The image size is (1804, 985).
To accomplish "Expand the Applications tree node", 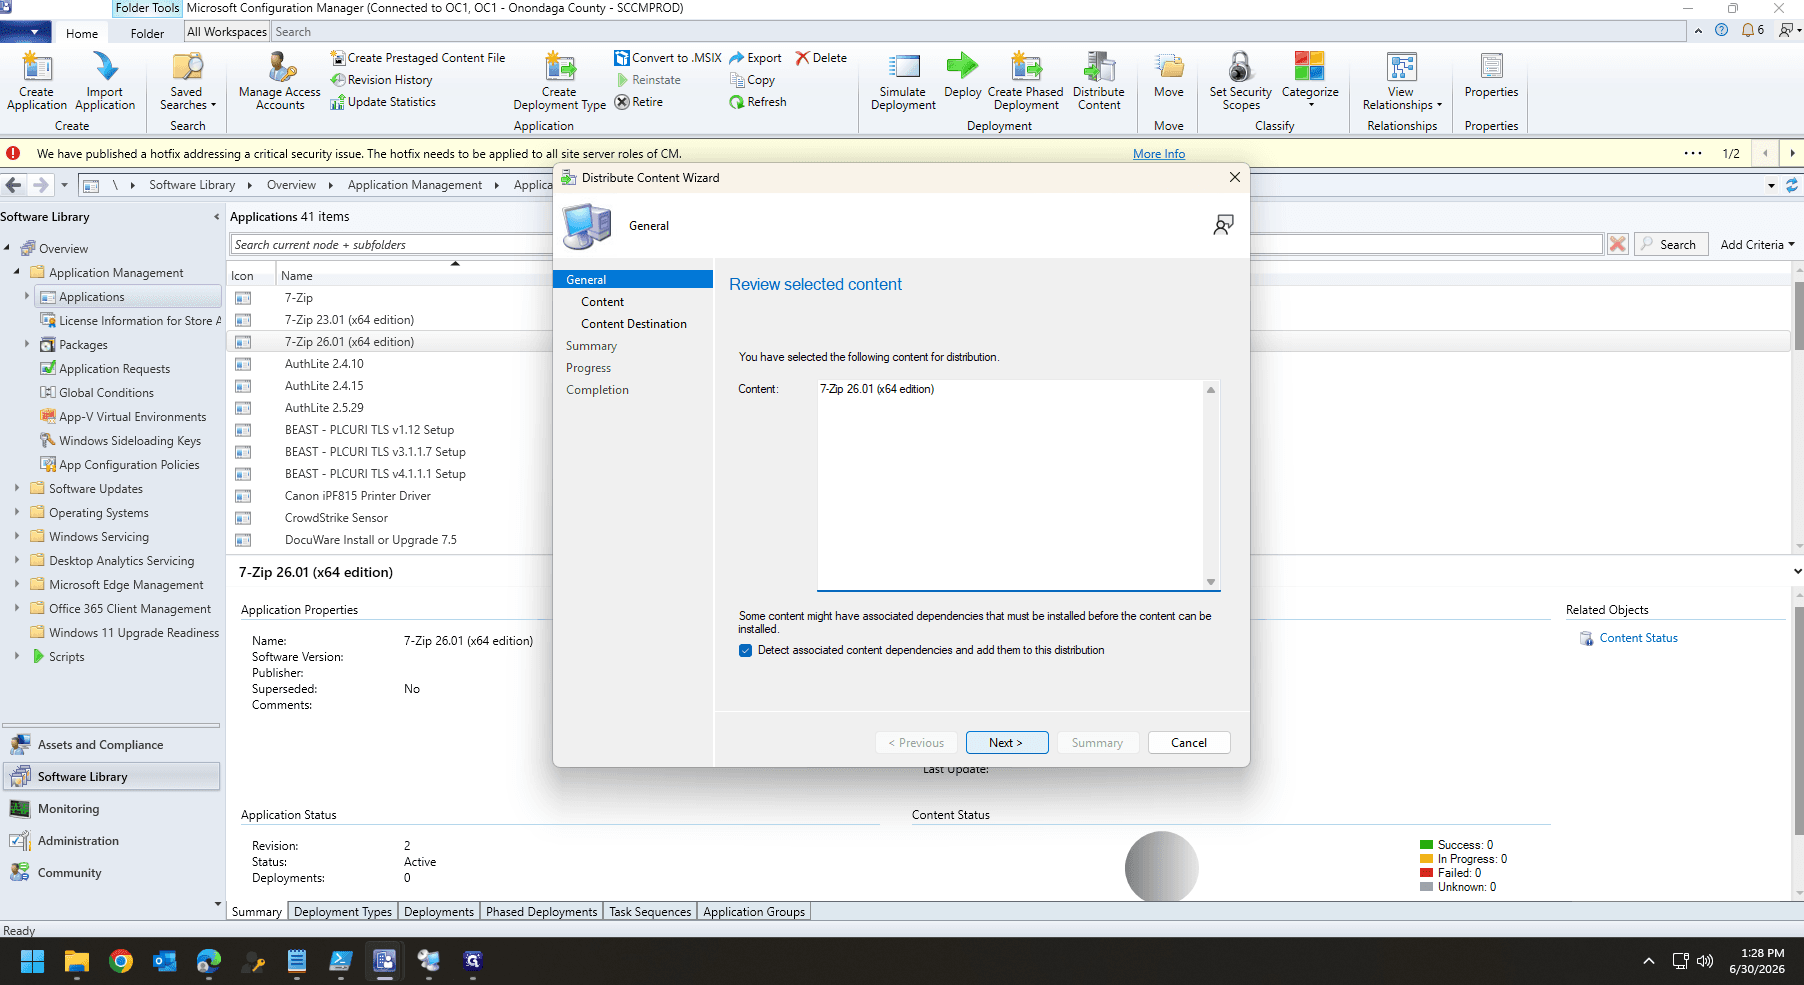I will (27, 296).
